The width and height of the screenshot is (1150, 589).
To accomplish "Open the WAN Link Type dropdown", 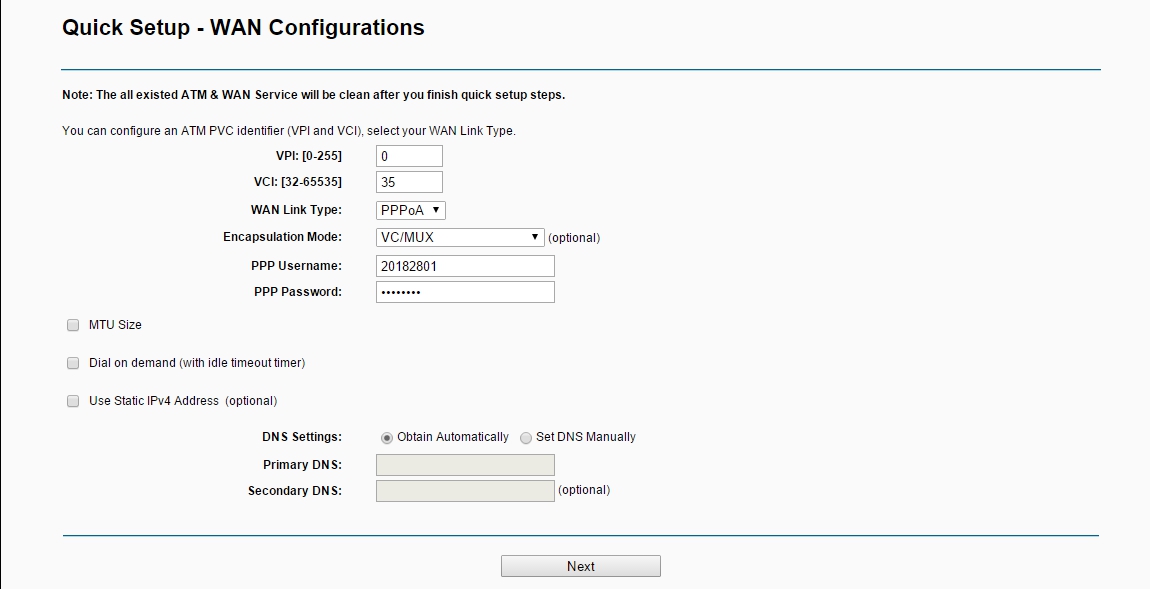I will pos(411,210).
